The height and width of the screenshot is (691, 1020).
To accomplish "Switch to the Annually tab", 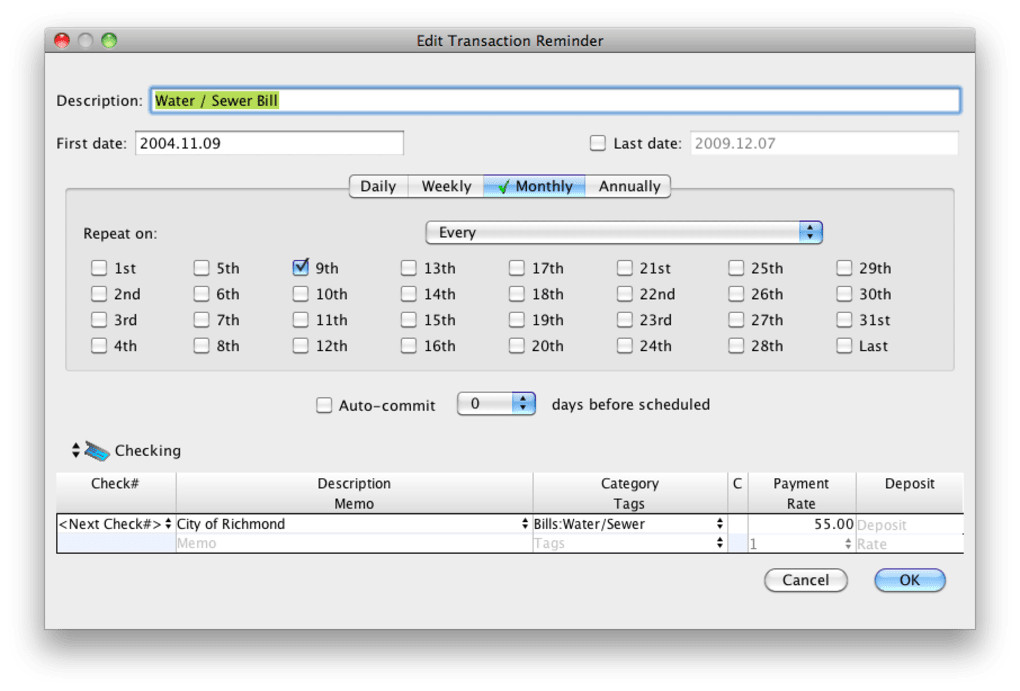I will (628, 186).
